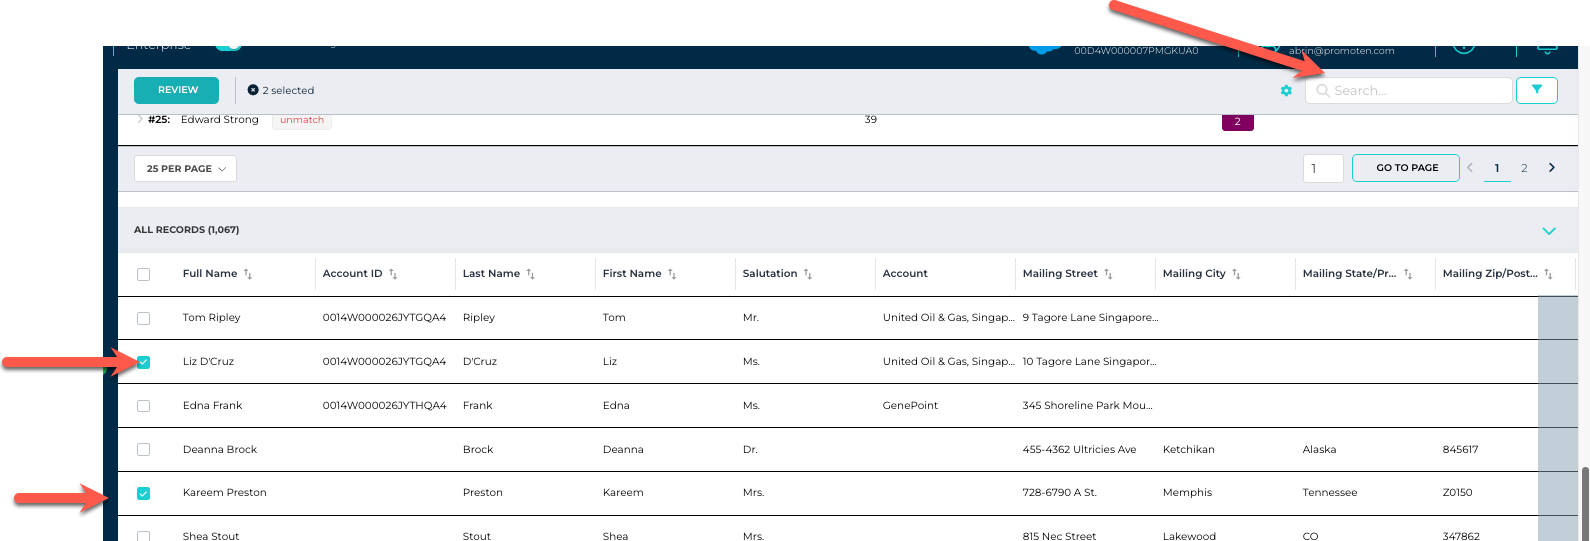Viewport: 1590px width, 541px height.
Task: Sort by Mailing Zip/Postal using sort arrows
Action: point(1548,274)
